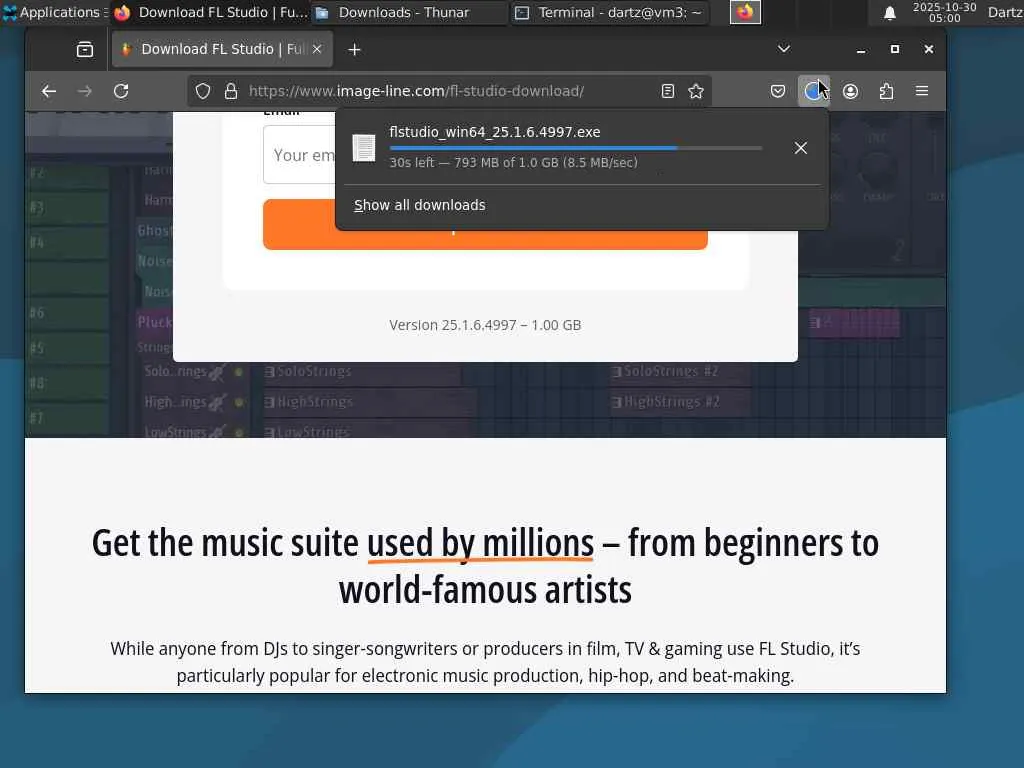Click the Dartz user menu in panel
The width and height of the screenshot is (1024, 768).
coord(1004,12)
